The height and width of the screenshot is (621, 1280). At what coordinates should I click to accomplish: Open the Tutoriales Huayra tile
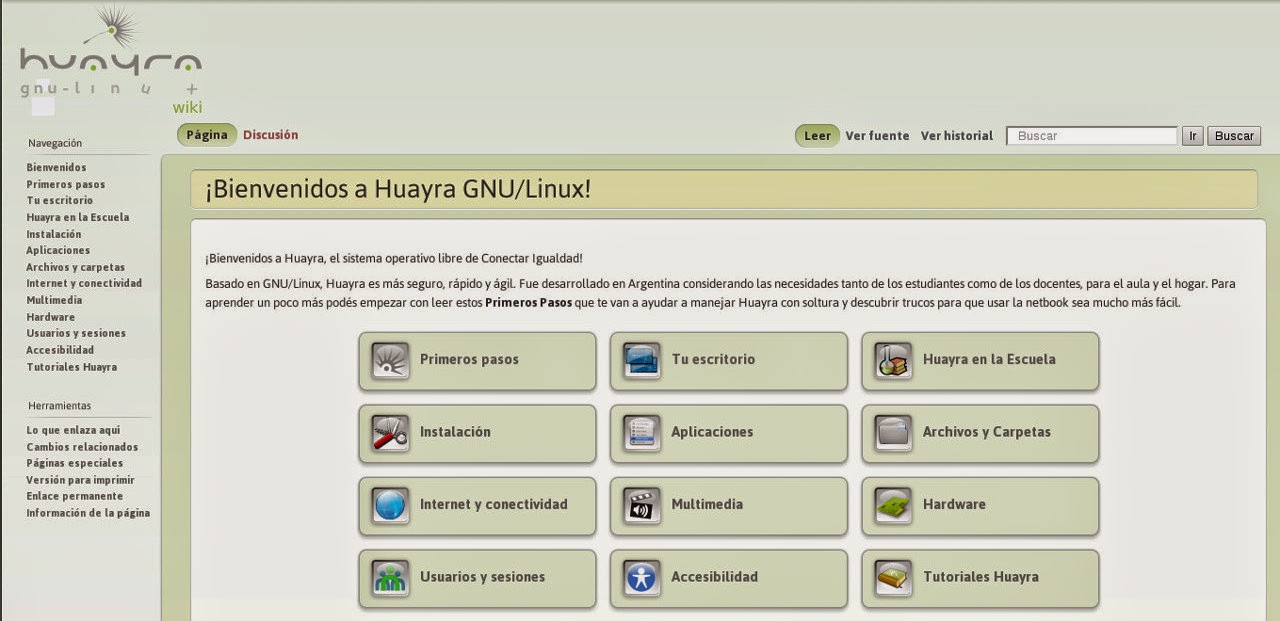coord(980,577)
